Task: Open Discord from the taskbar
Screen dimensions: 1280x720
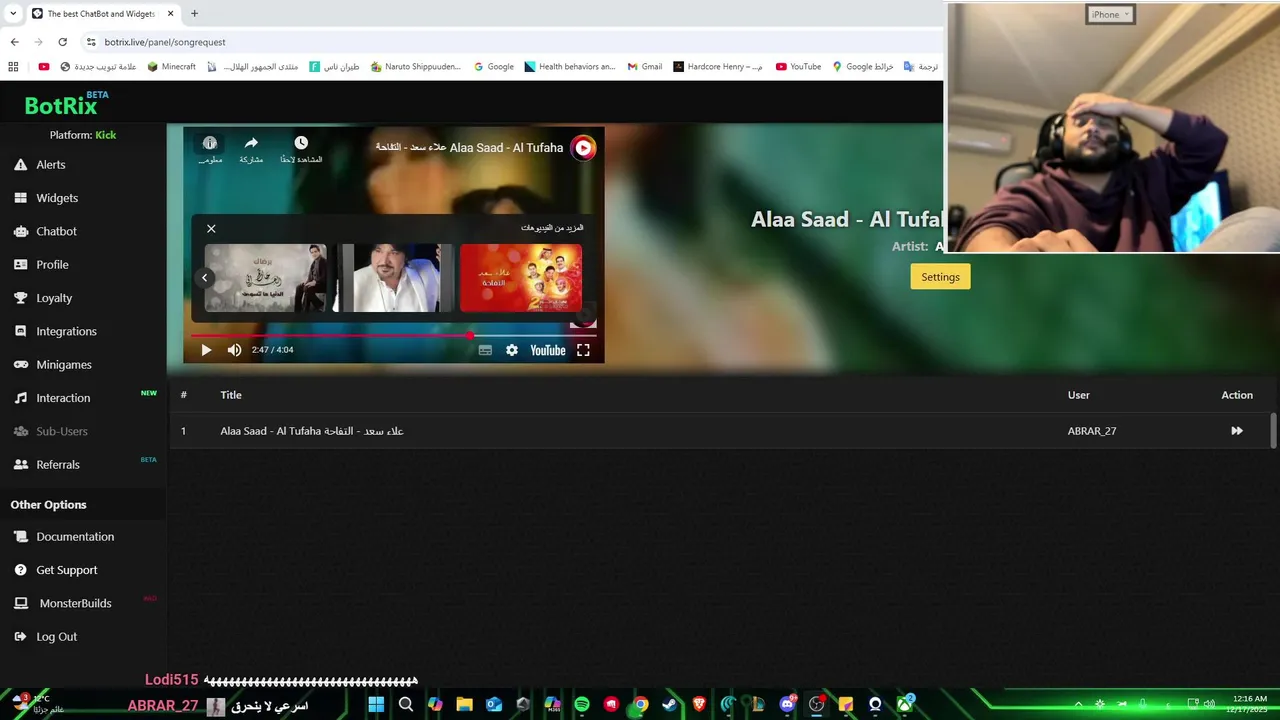Action: (787, 704)
